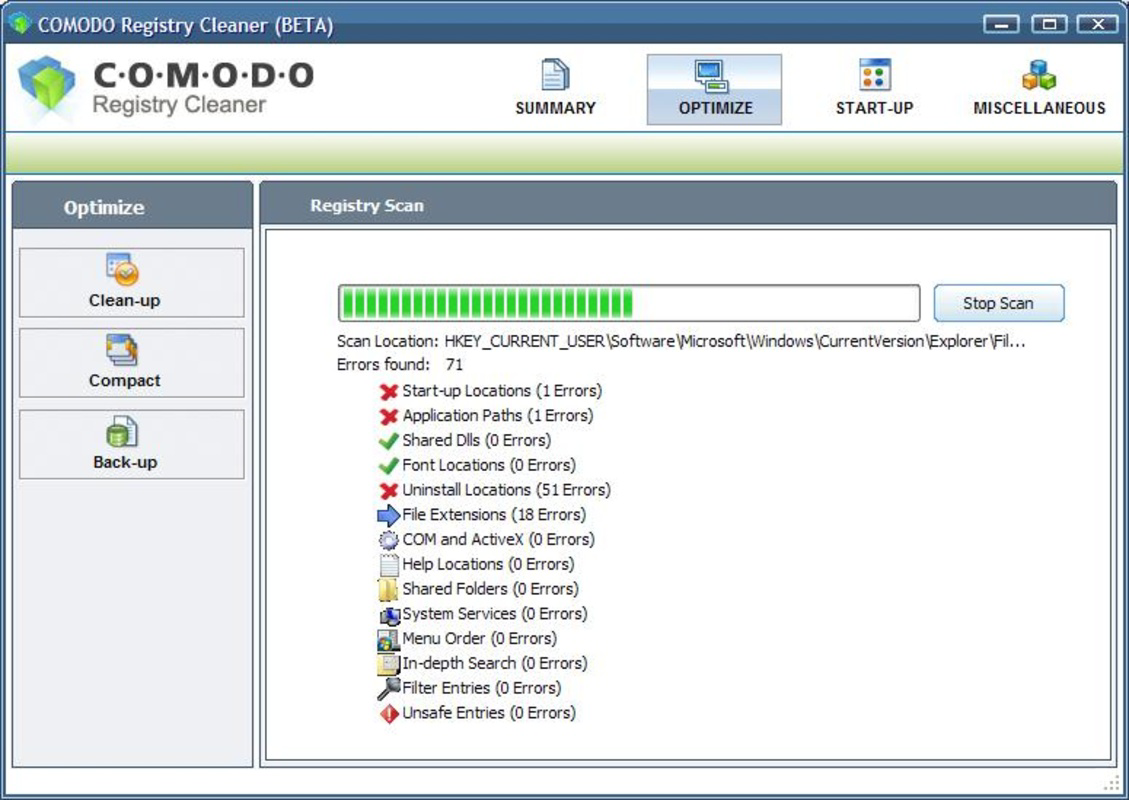Click computer icon beside System Services
This screenshot has width=1129, height=800.
click(x=390, y=616)
